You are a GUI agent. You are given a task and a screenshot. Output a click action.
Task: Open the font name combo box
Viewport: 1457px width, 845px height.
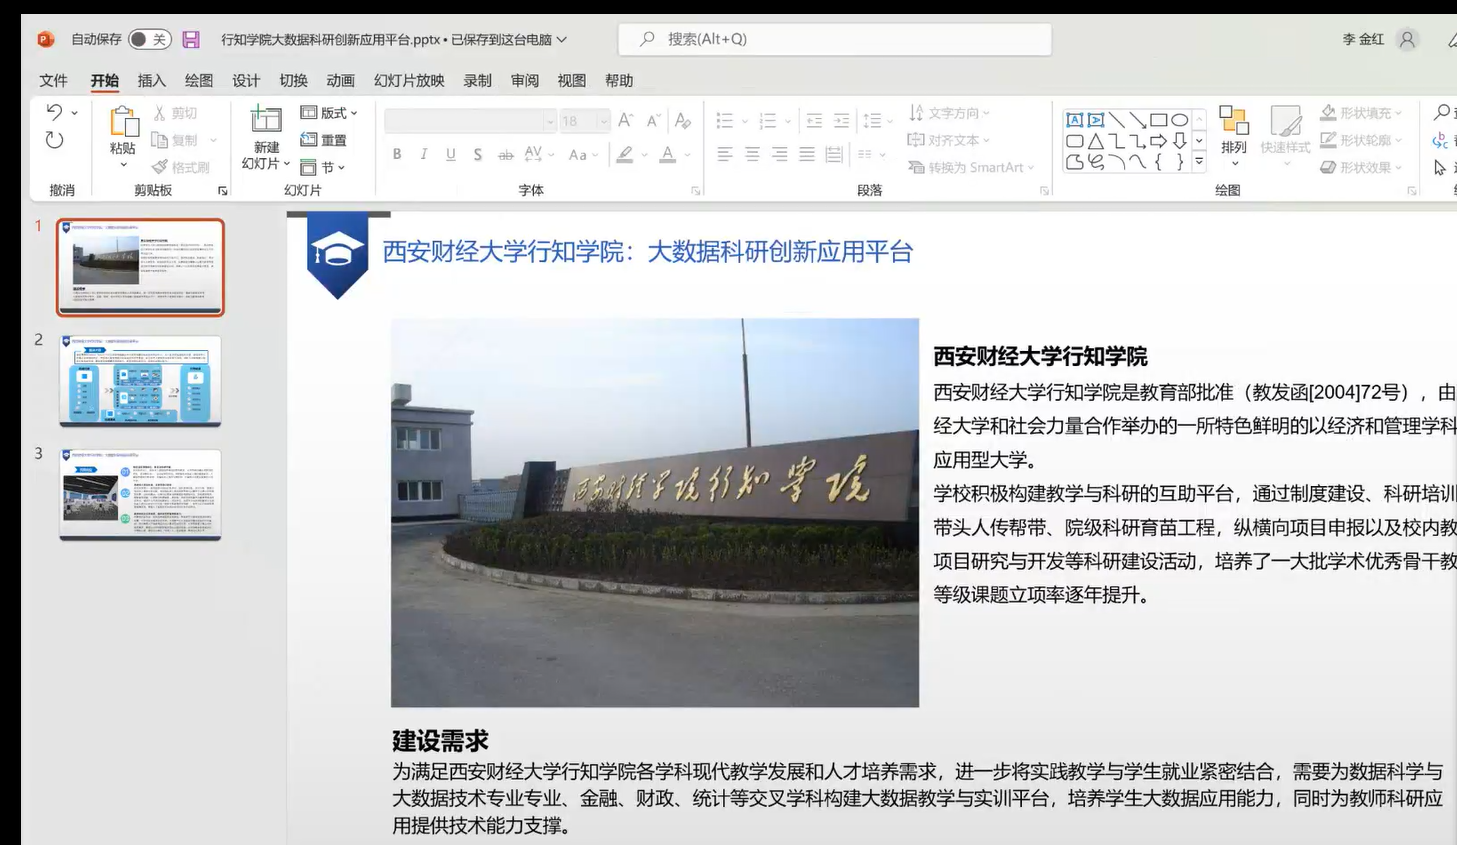coord(470,121)
